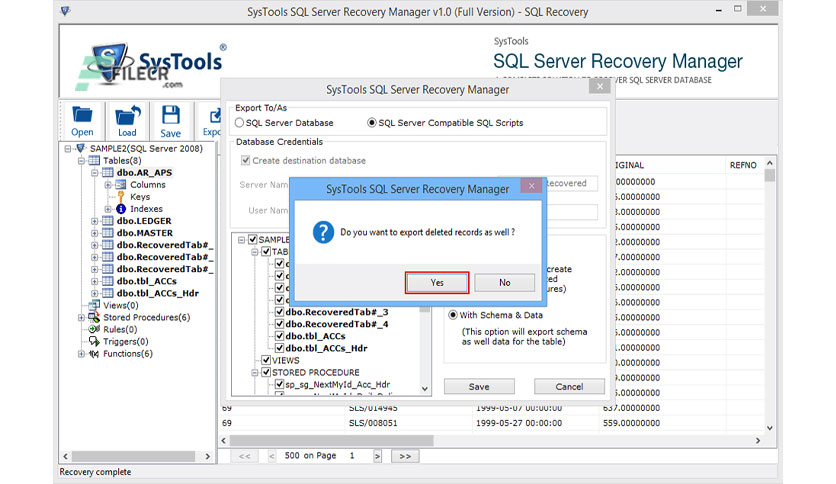Click the dbo.tbl_ACCs table icon
836x484 pixels.
(108, 281)
